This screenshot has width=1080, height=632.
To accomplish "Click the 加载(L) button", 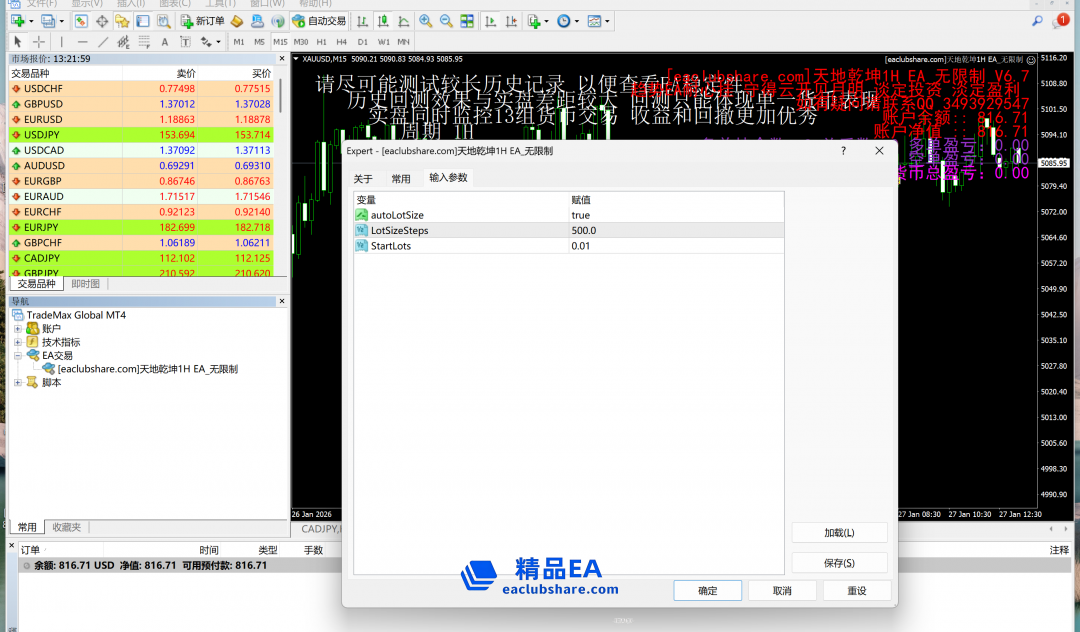I will click(839, 532).
